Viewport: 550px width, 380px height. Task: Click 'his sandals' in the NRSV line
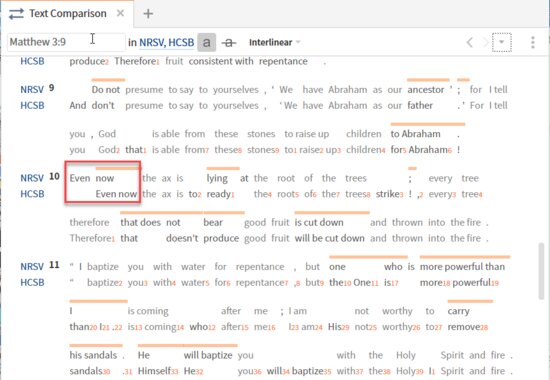tap(93, 355)
